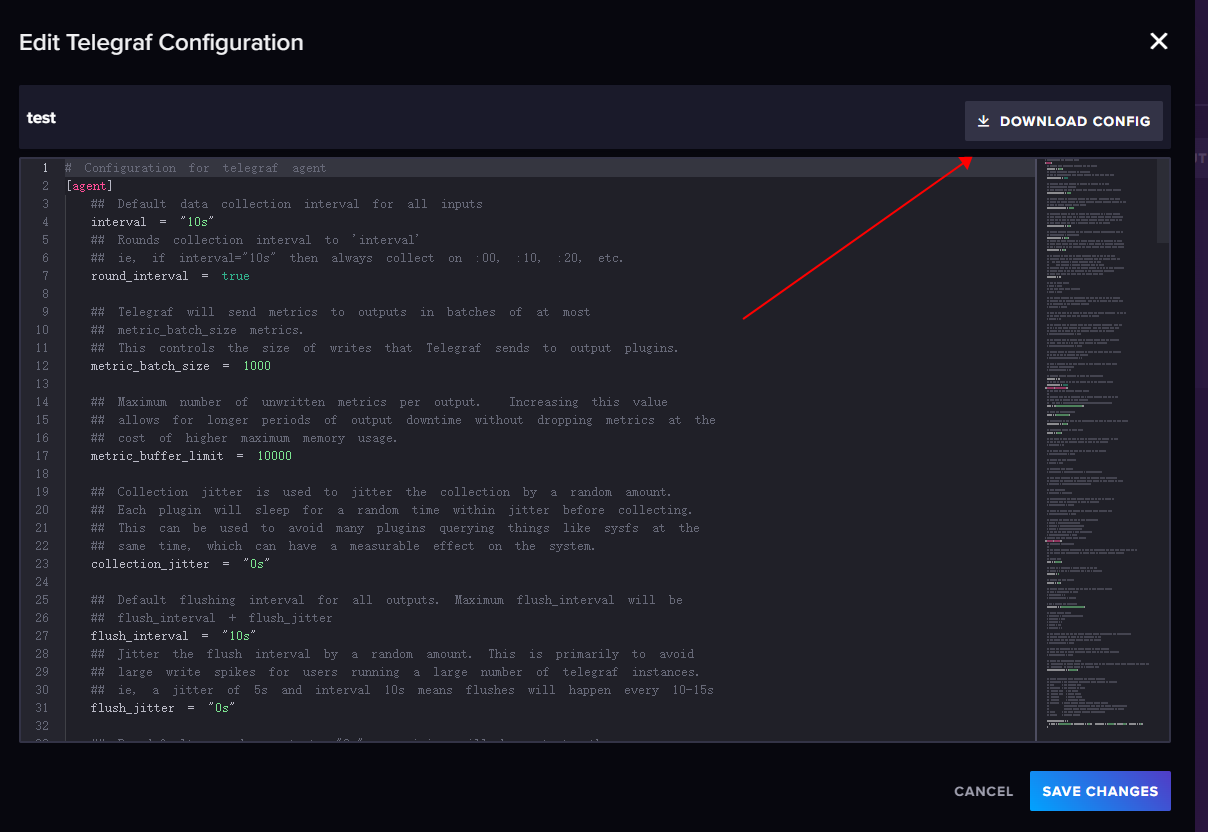This screenshot has height=832, width=1208.
Task: Click the collection_jitter setting name
Action: [x=150, y=564]
